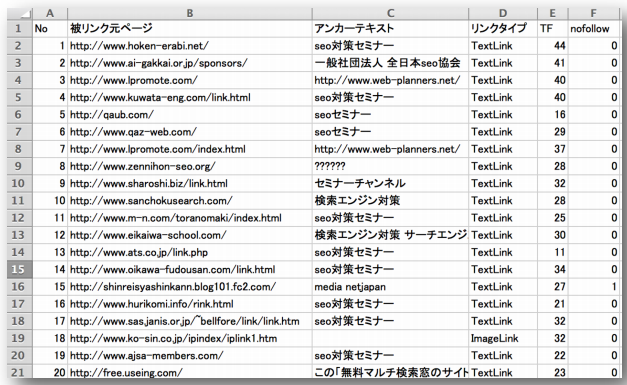
Task: Select anchor text 'media netjapan'
Action: [x=390, y=287]
